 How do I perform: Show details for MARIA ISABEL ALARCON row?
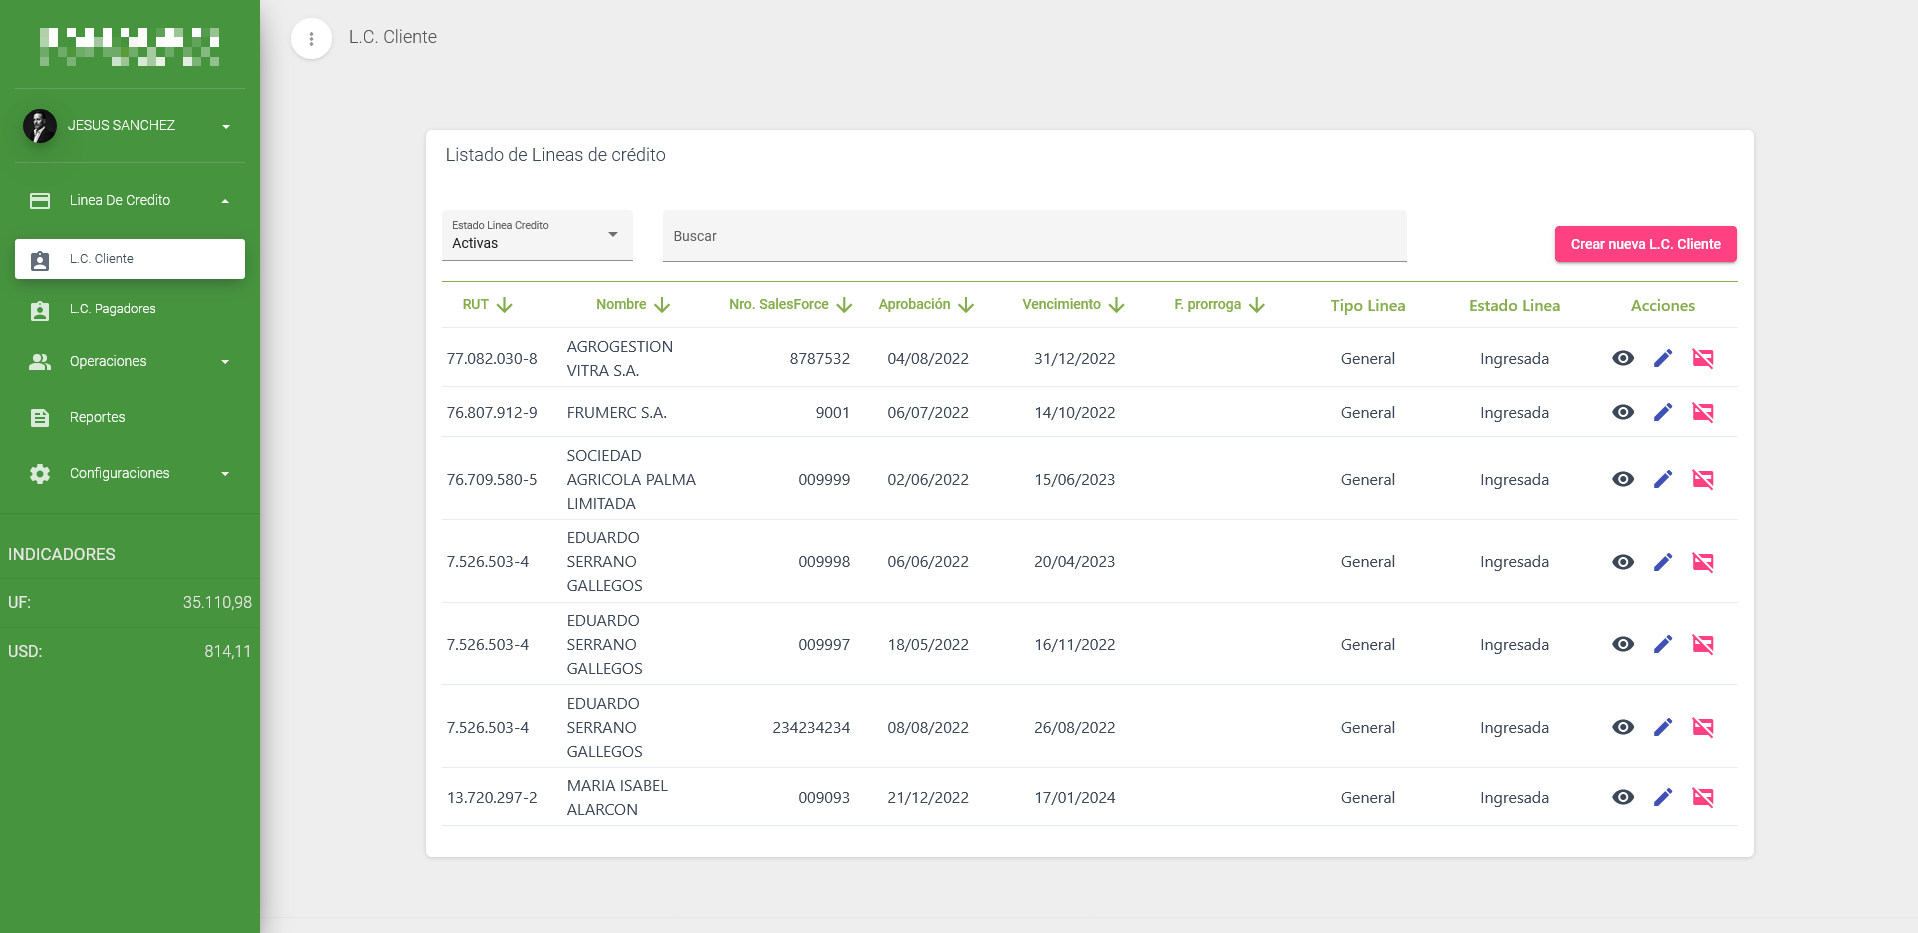click(1622, 798)
